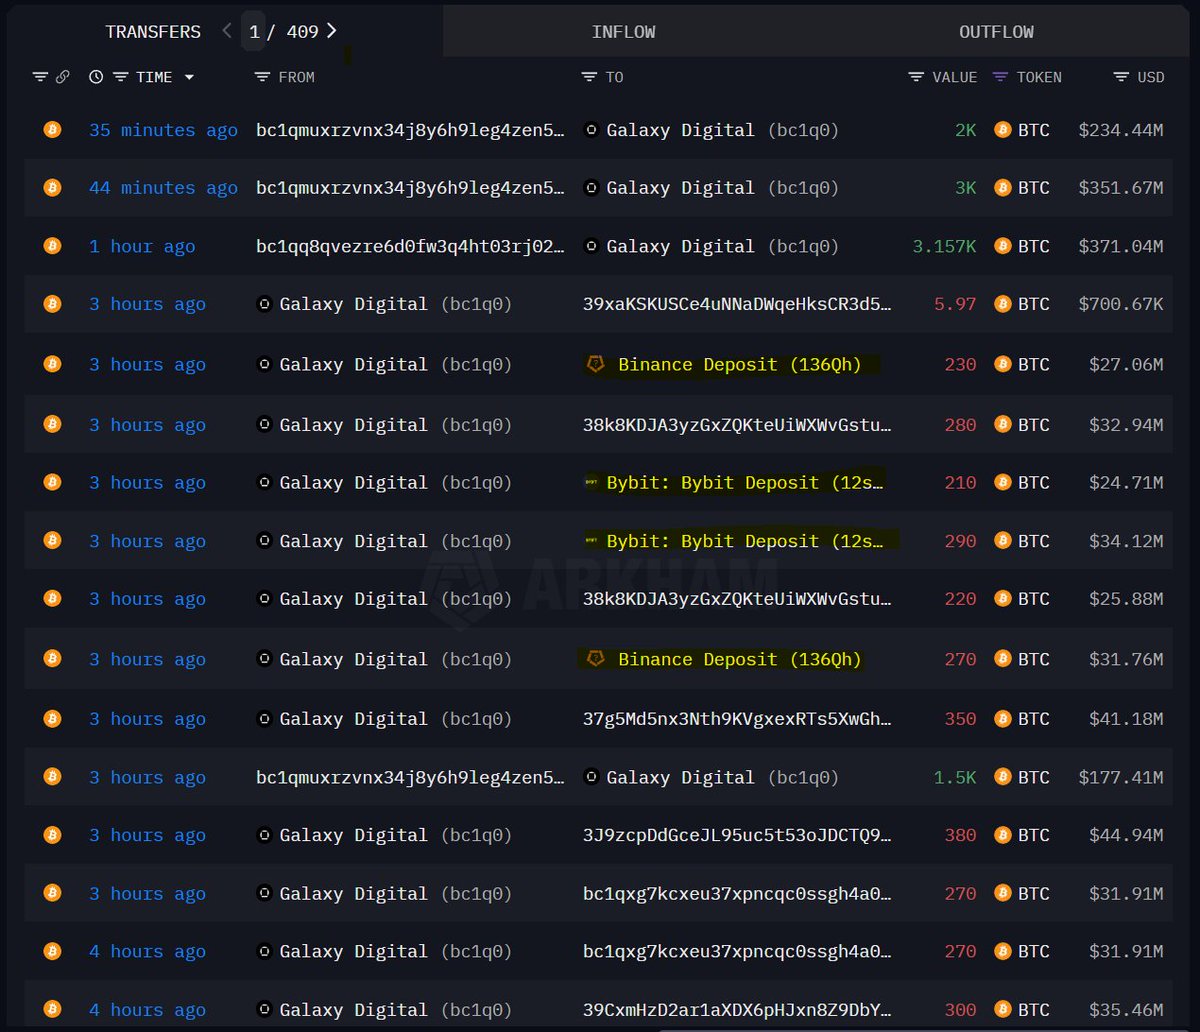Open sender address bc1qq8qvezre6d0fw3q4ht03rj02
The height and width of the screenshot is (1032, 1200).
pyautogui.click(x=410, y=246)
